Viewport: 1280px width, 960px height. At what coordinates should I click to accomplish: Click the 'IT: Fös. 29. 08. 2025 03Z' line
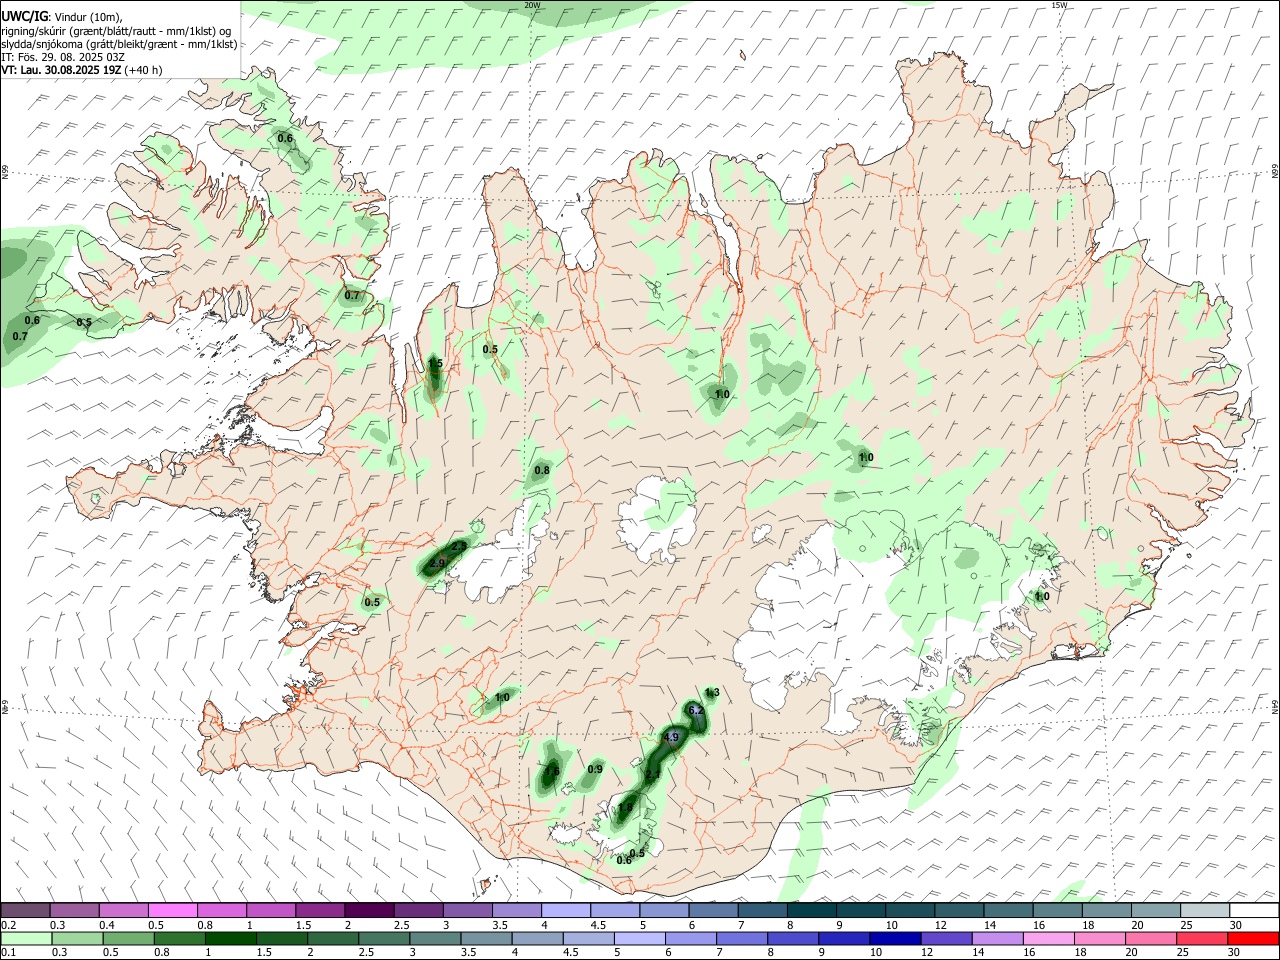[63, 57]
